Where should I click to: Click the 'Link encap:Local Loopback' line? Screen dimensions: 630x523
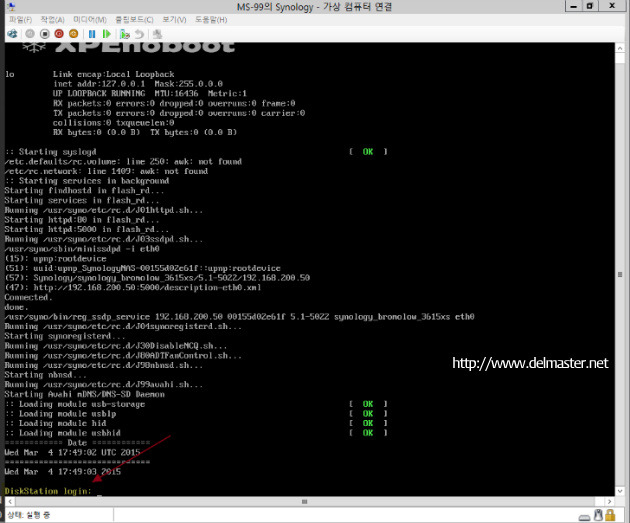tap(113, 74)
